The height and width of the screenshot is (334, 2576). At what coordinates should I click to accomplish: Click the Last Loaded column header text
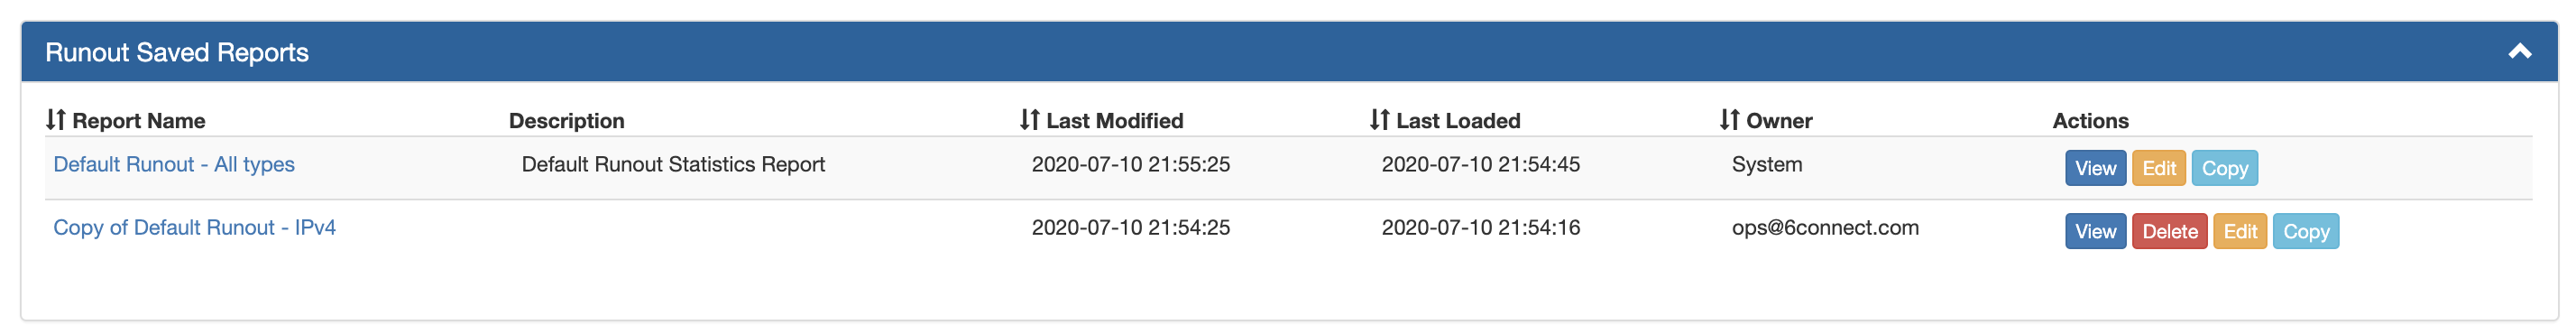click(x=1458, y=121)
